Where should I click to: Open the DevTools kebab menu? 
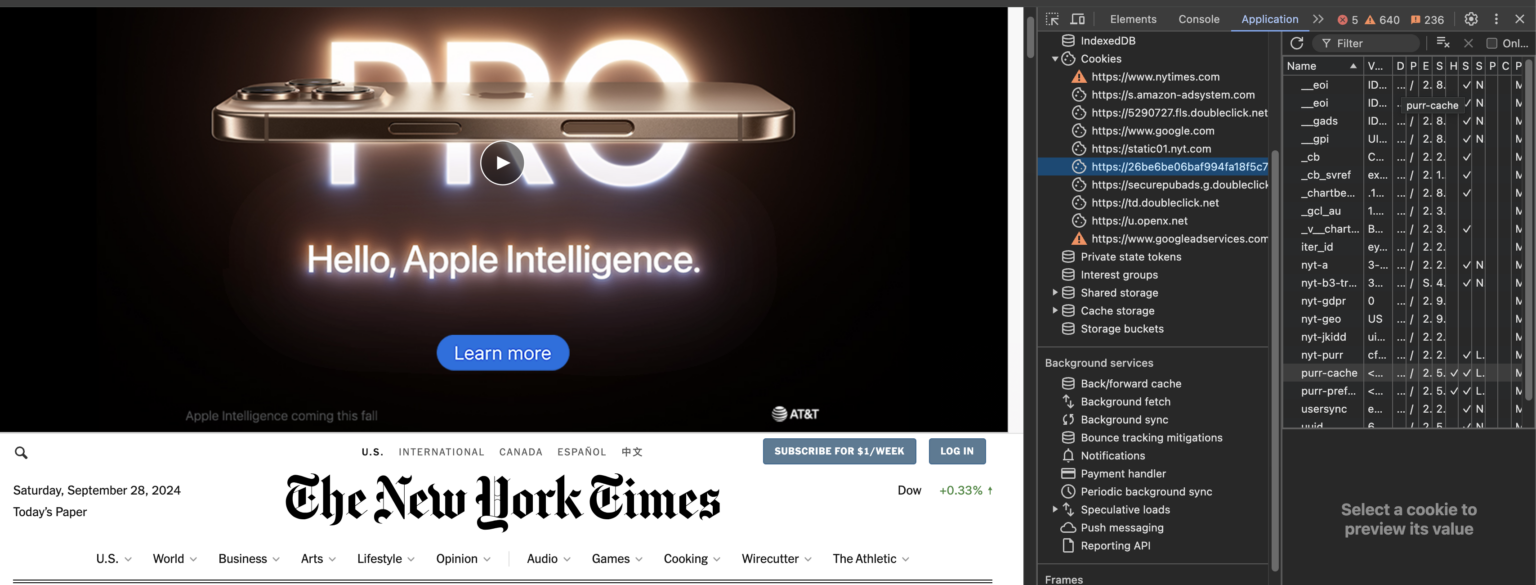coord(1496,19)
